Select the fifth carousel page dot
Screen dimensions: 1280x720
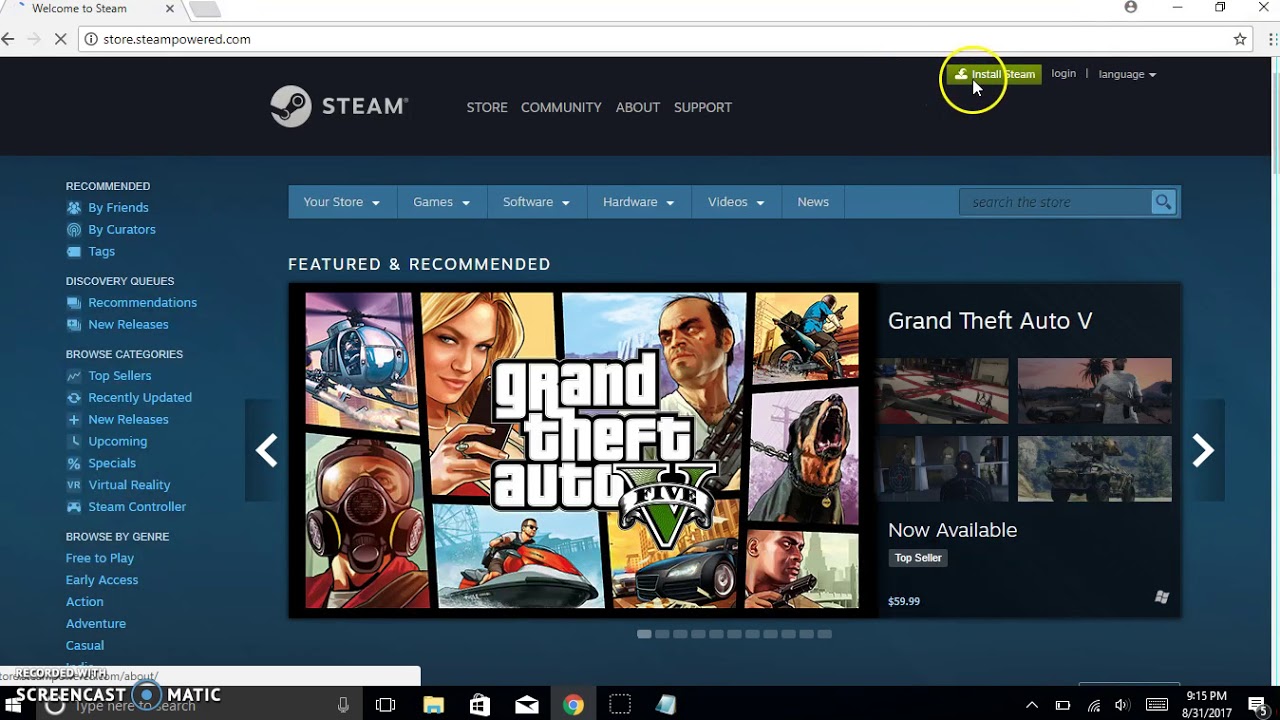[x=716, y=634]
